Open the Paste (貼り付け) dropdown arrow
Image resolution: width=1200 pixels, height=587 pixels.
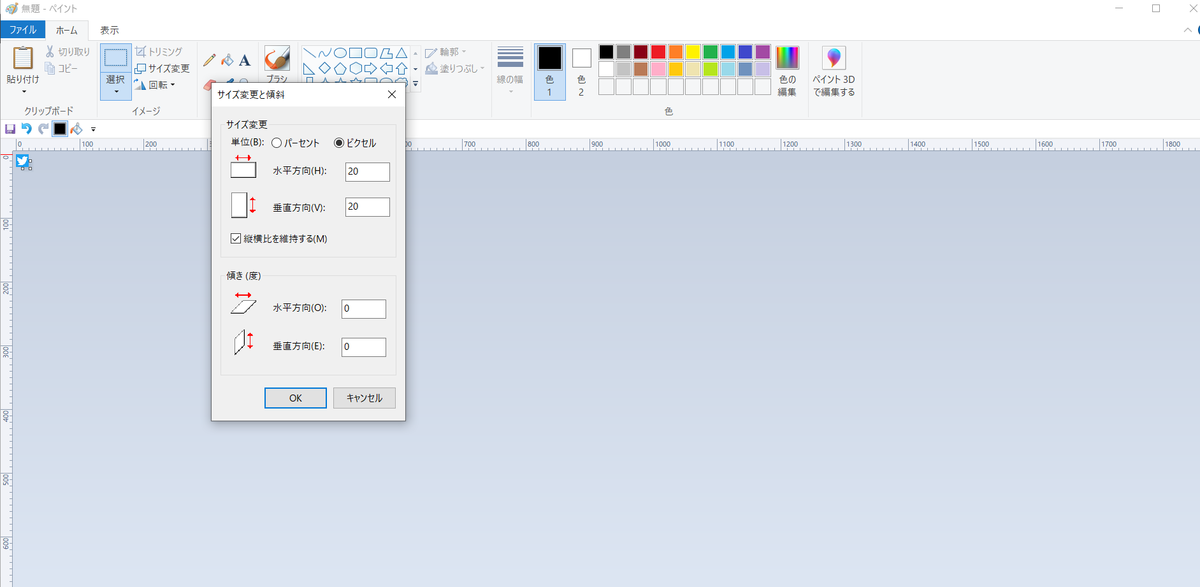(x=23, y=91)
